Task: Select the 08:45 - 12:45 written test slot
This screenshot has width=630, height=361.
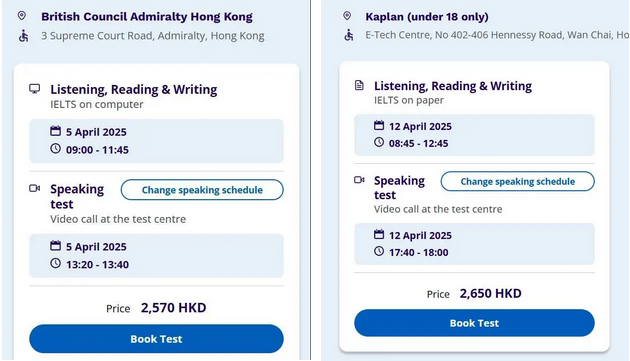Action: pos(474,135)
